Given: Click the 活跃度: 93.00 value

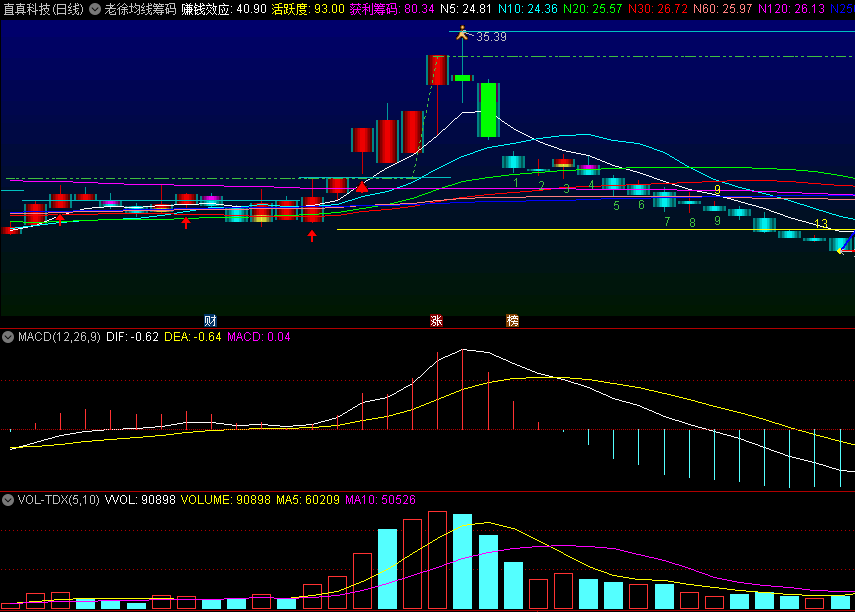Looking at the screenshot, I should tap(308, 9).
